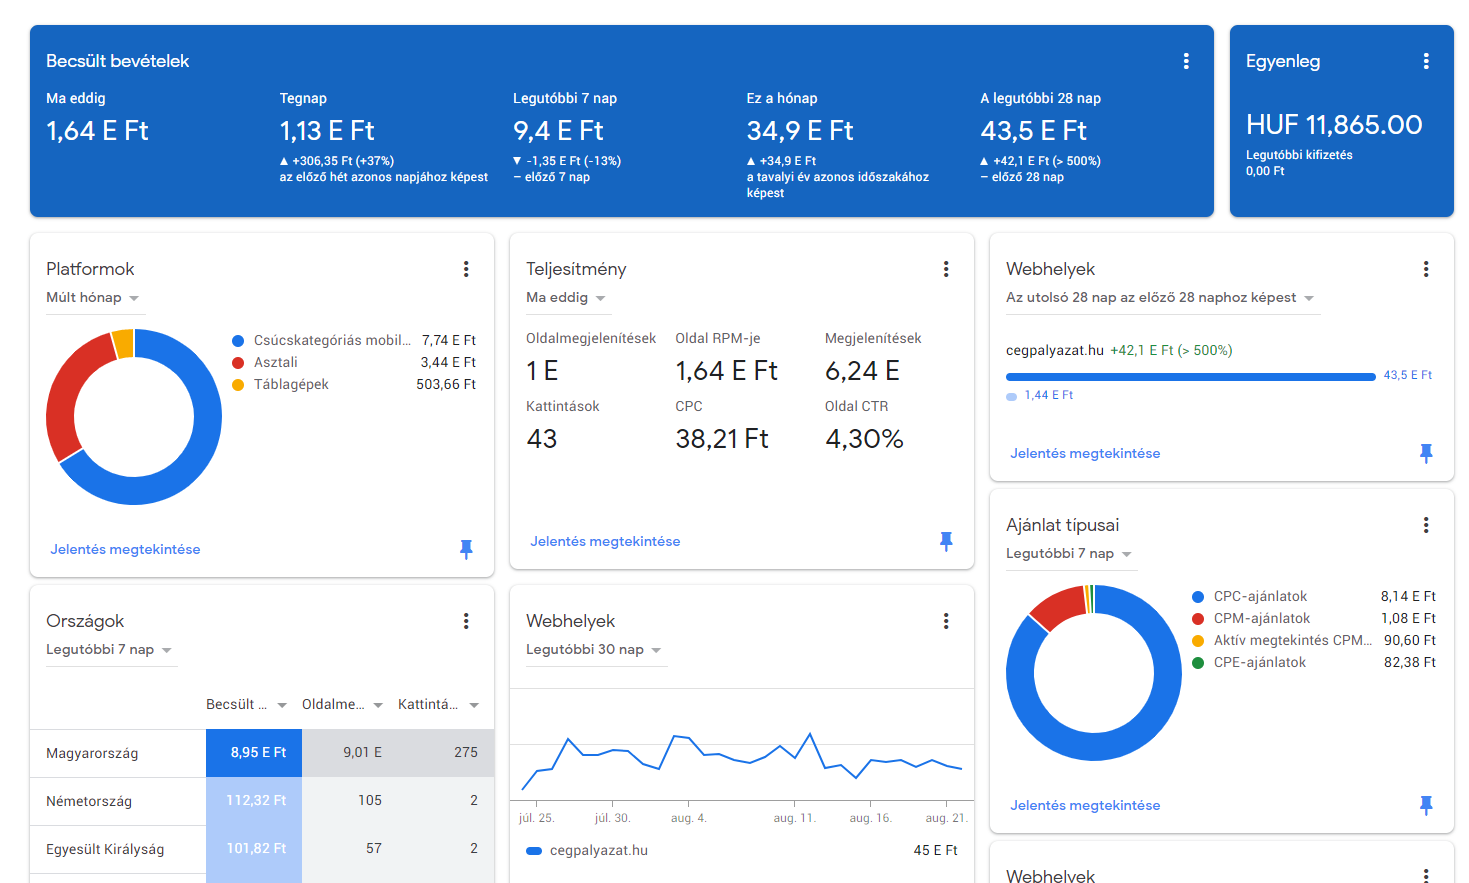Open the Ajánlat típusai card three-dot menu
Screen dimensions: 1469x883
pos(1426,525)
